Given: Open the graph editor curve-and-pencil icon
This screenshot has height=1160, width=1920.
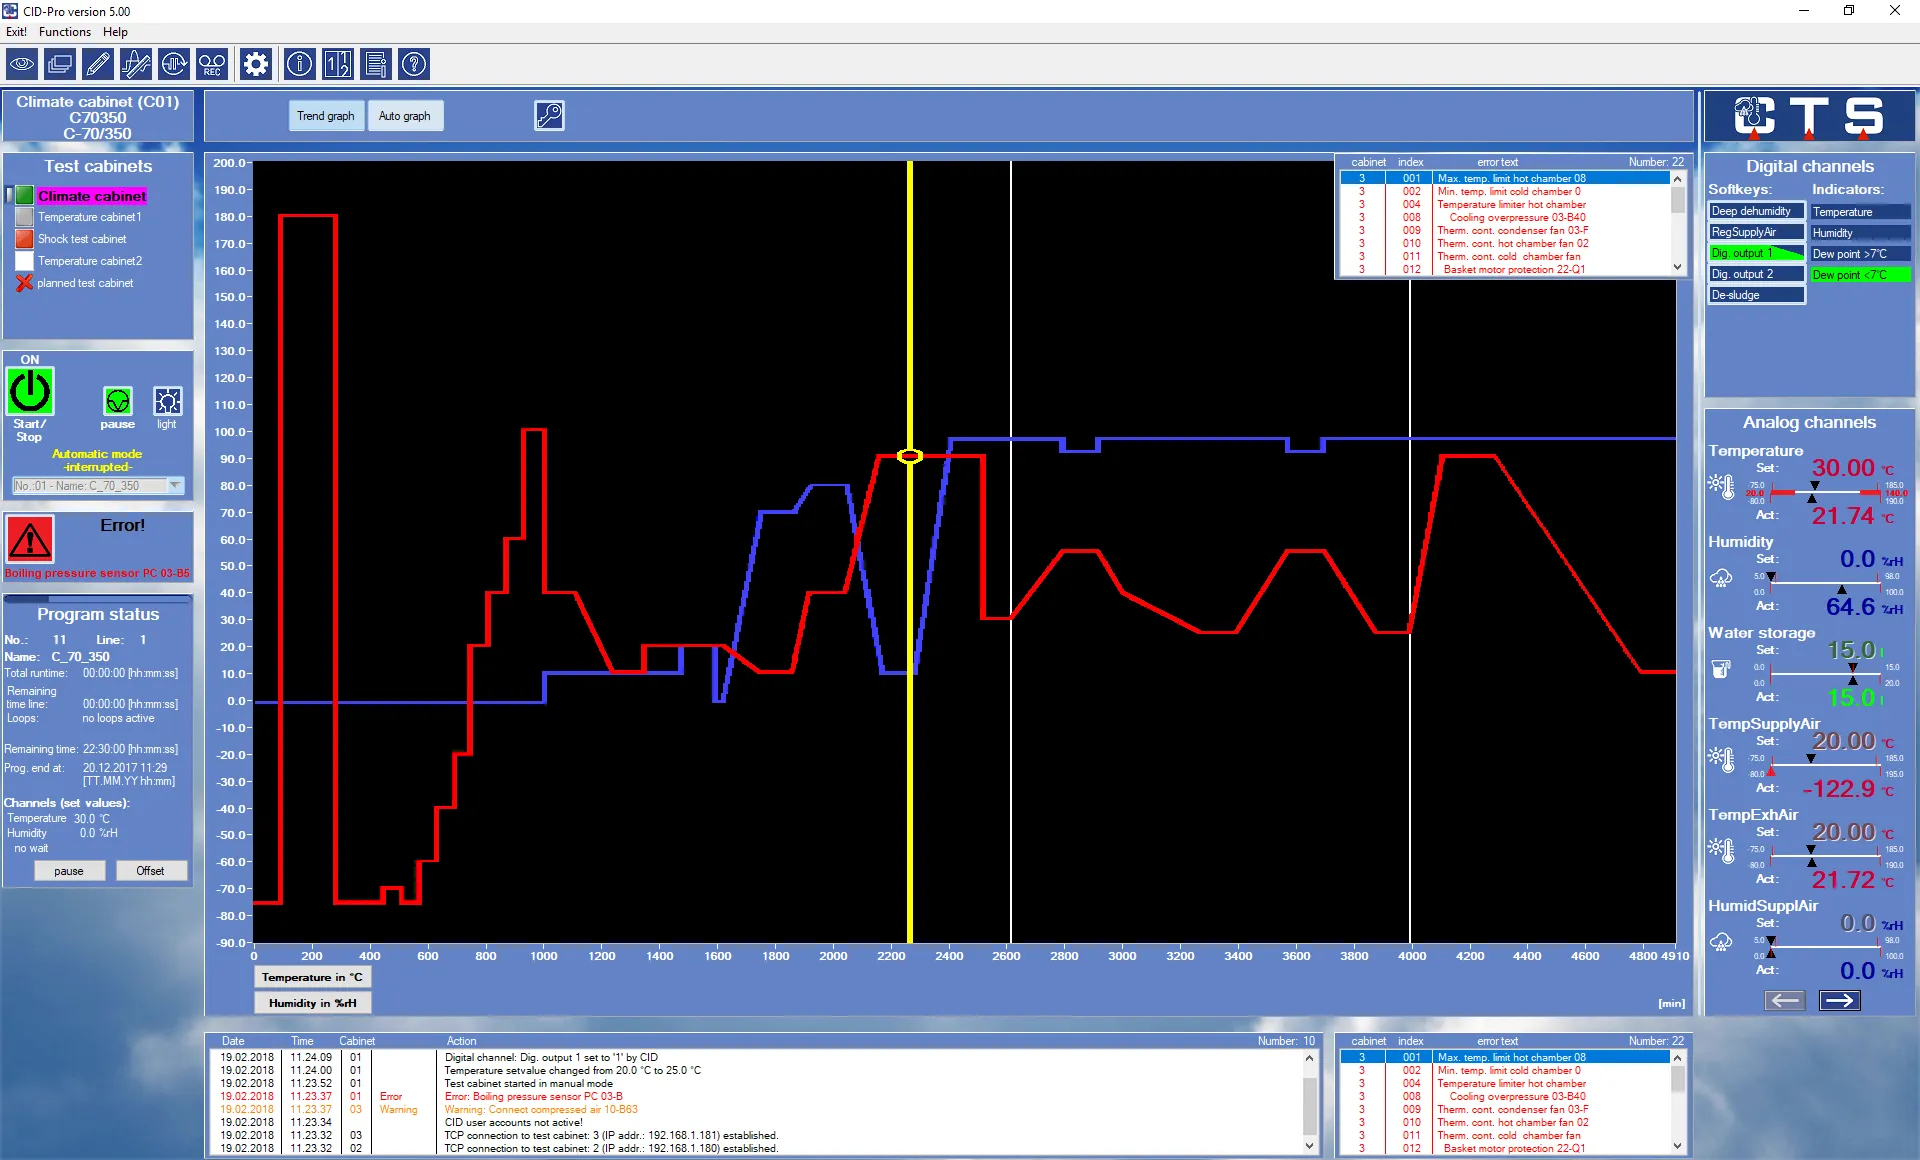Looking at the screenshot, I should [x=136, y=65].
